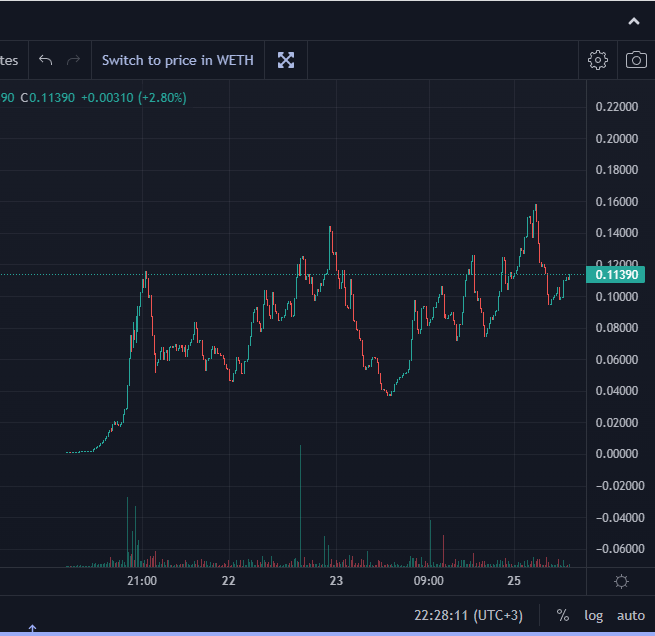Image resolution: width=655 pixels, height=636 pixels.
Task: Click Switch to price in WETH
Action: tap(178, 61)
